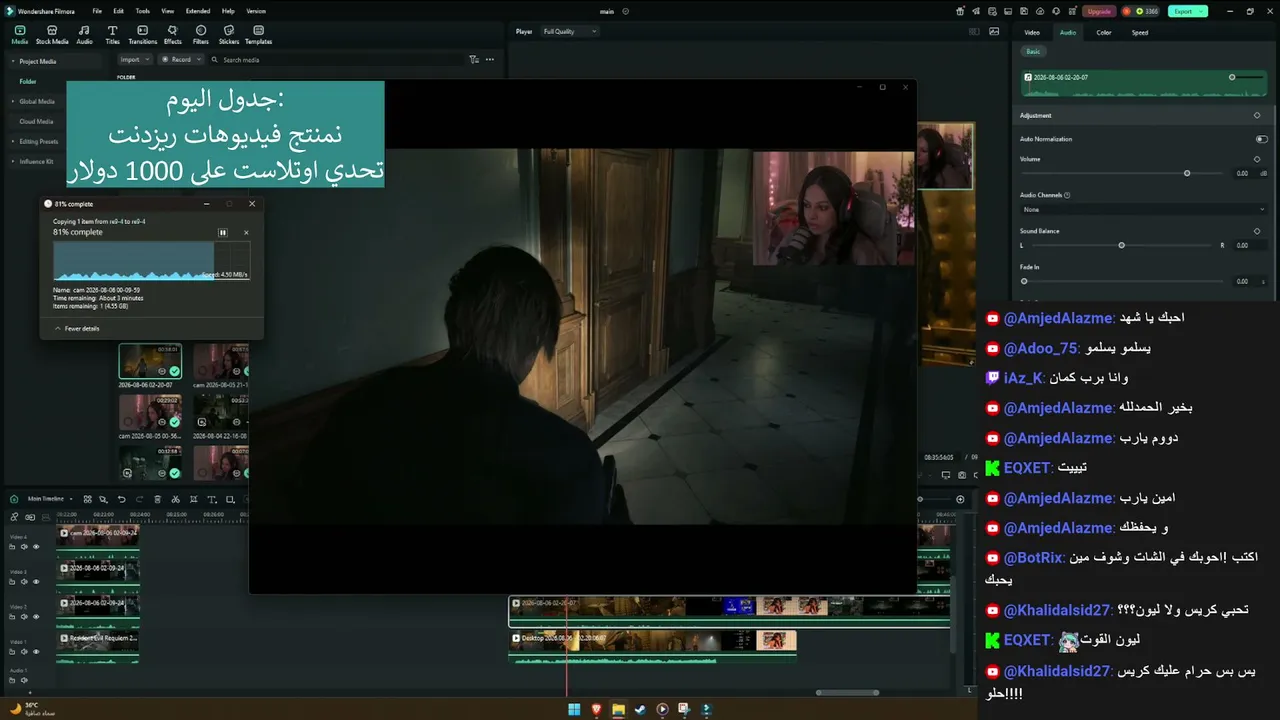Click the Delete trash icon in timeline toolbar
1280x720 pixels.
(158, 499)
